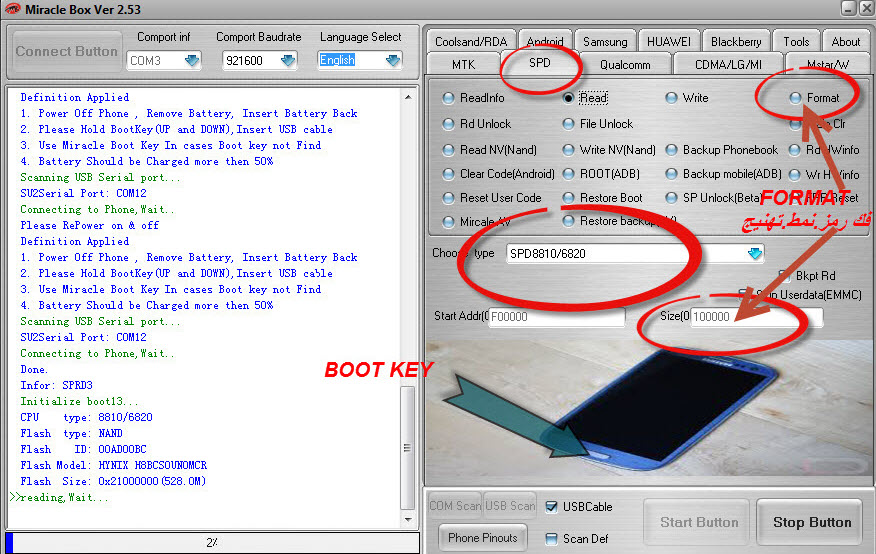Screen dimensions: 876x554
Task: Open the Comport inf dropdown arrow
Action: (192, 60)
